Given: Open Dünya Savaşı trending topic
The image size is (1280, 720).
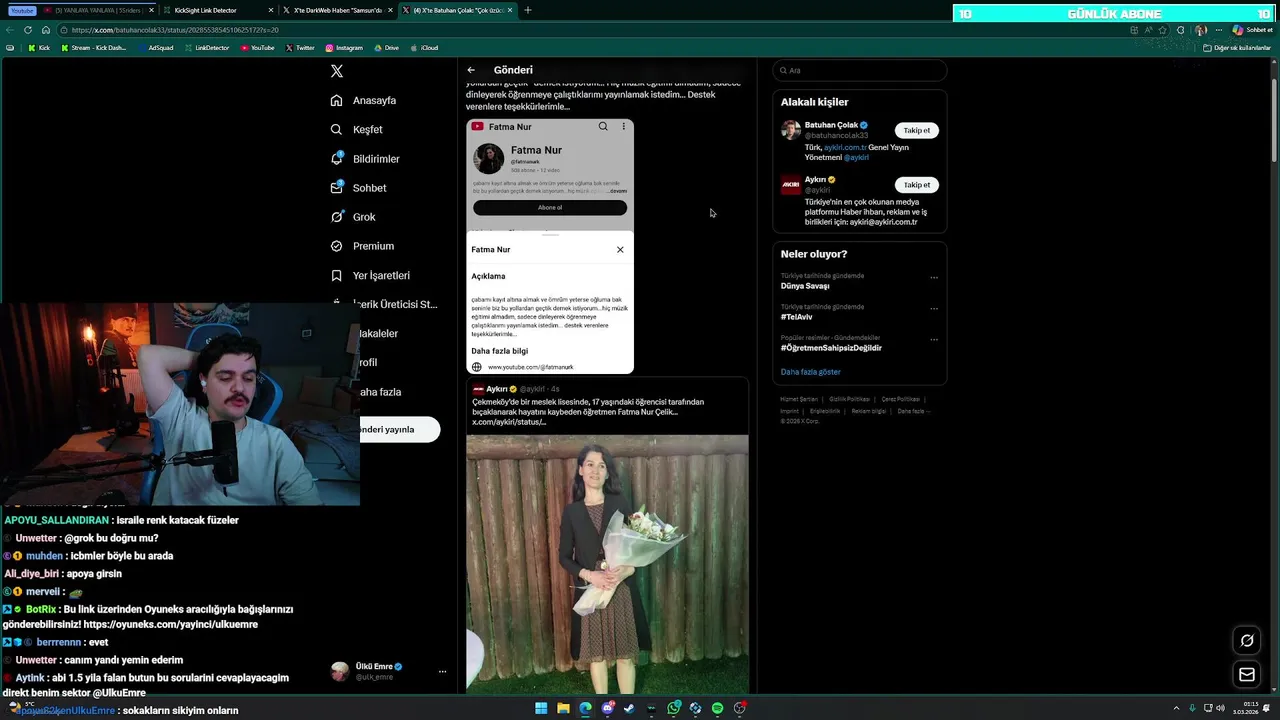Looking at the screenshot, I should [x=805, y=286].
